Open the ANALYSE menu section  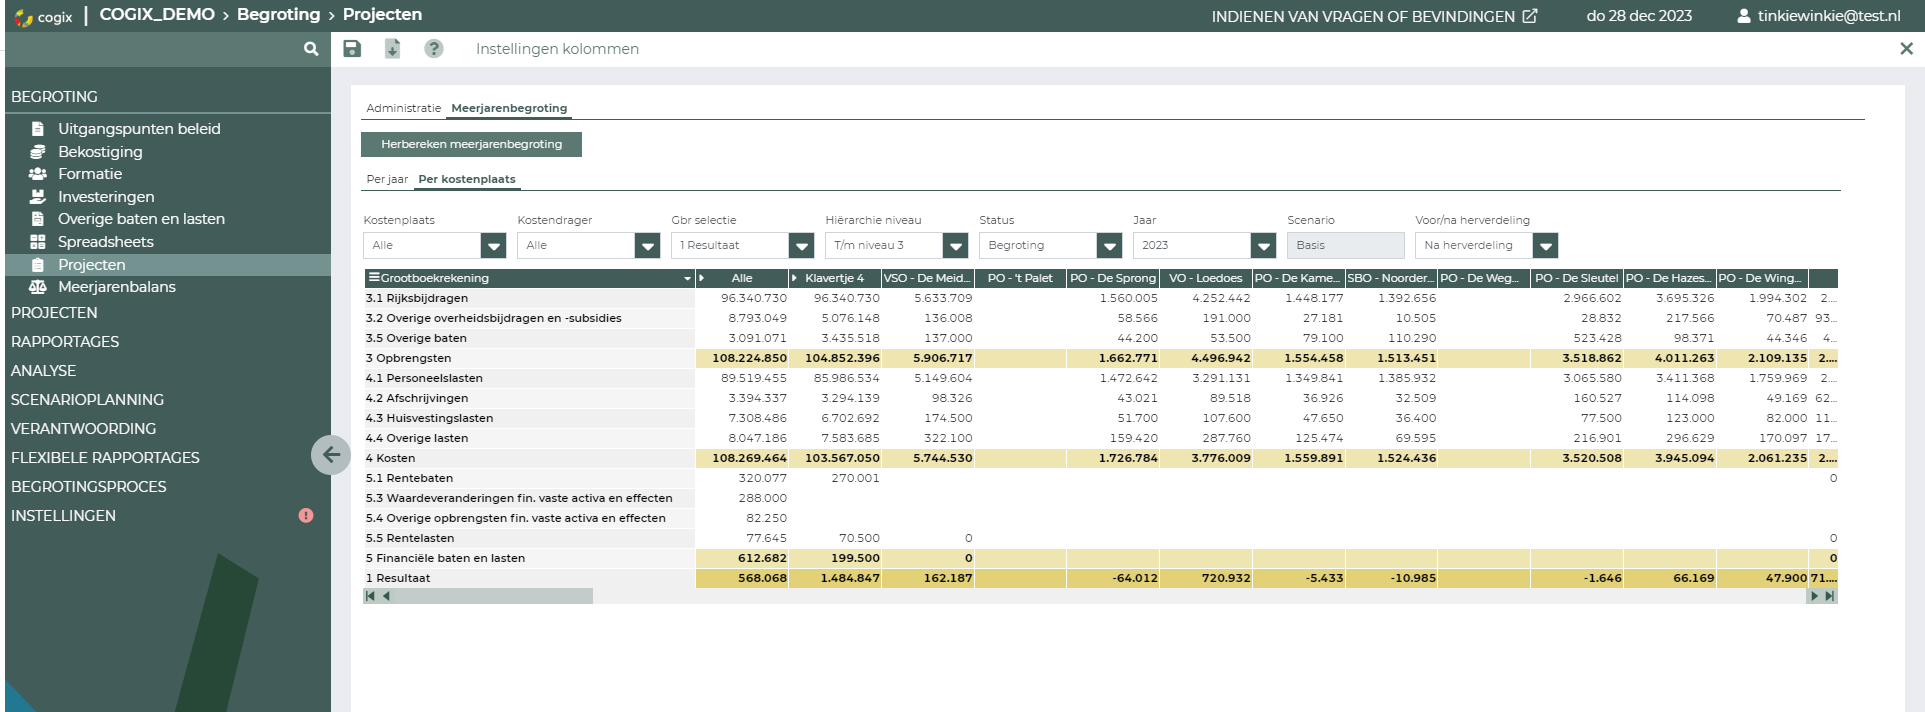(x=43, y=370)
